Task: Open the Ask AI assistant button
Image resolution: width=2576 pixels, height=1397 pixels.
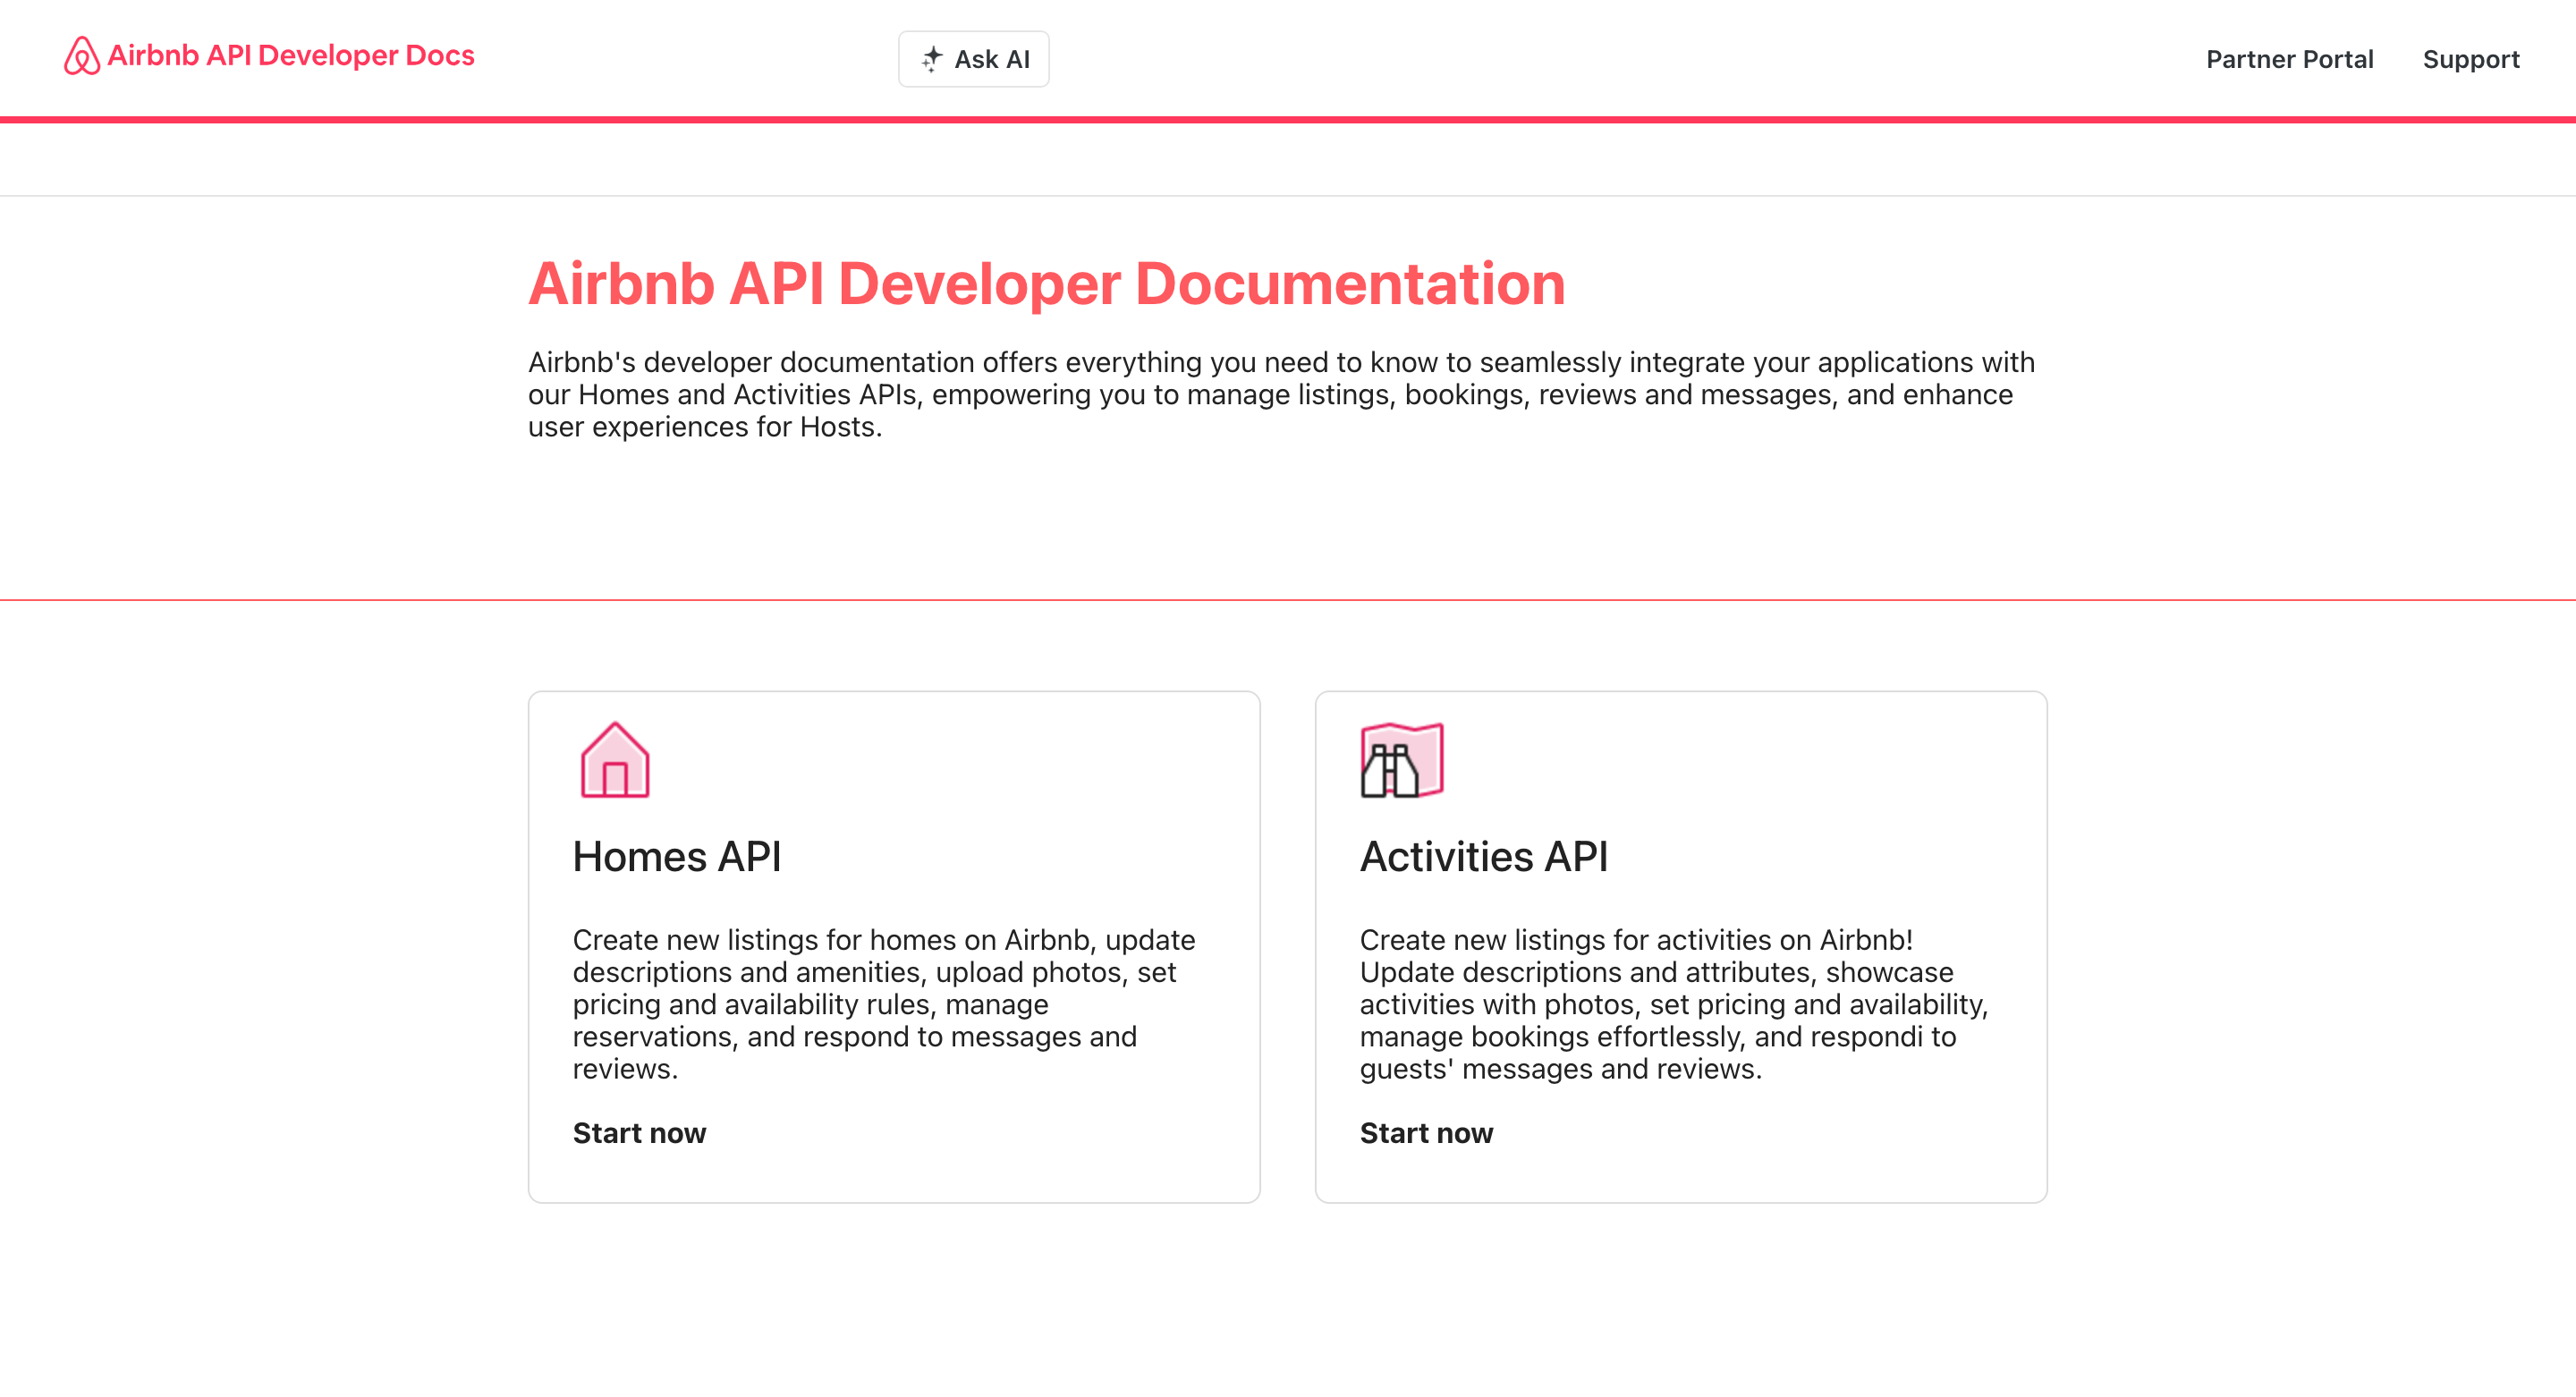Action: click(973, 59)
